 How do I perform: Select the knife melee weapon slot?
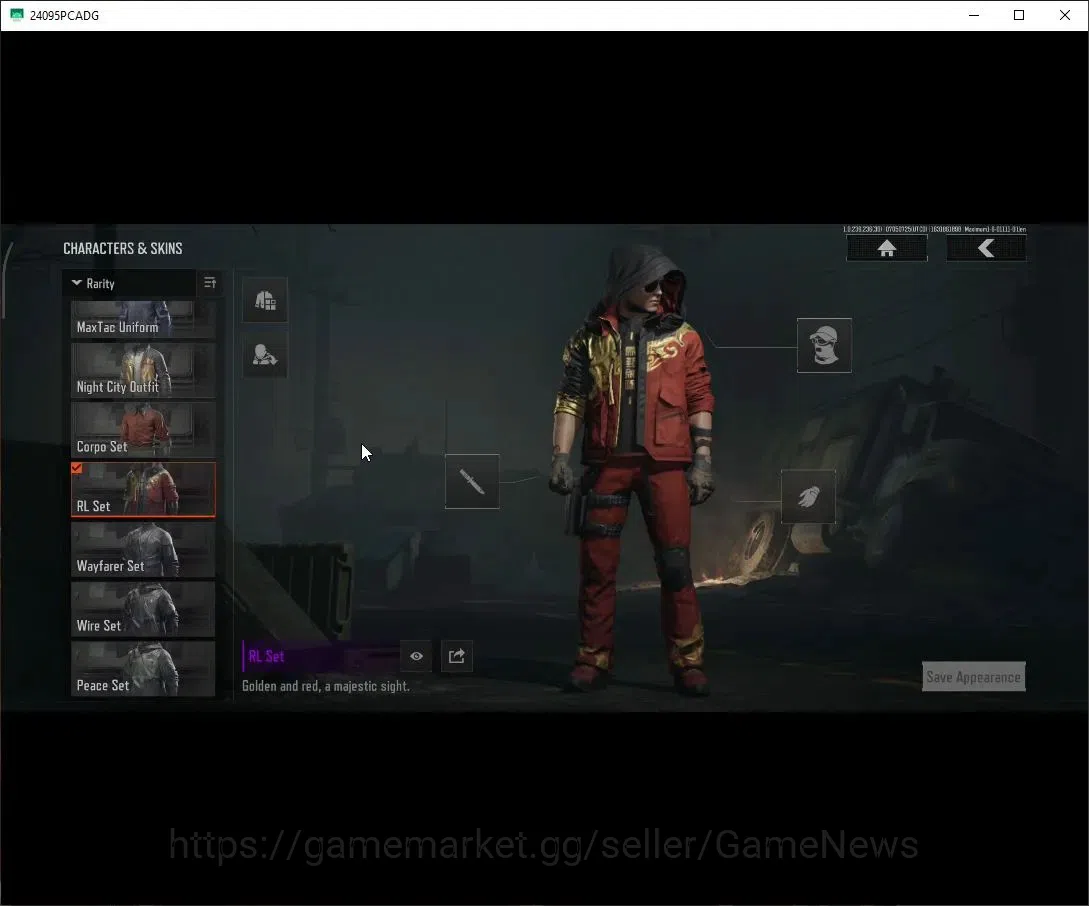click(x=472, y=482)
